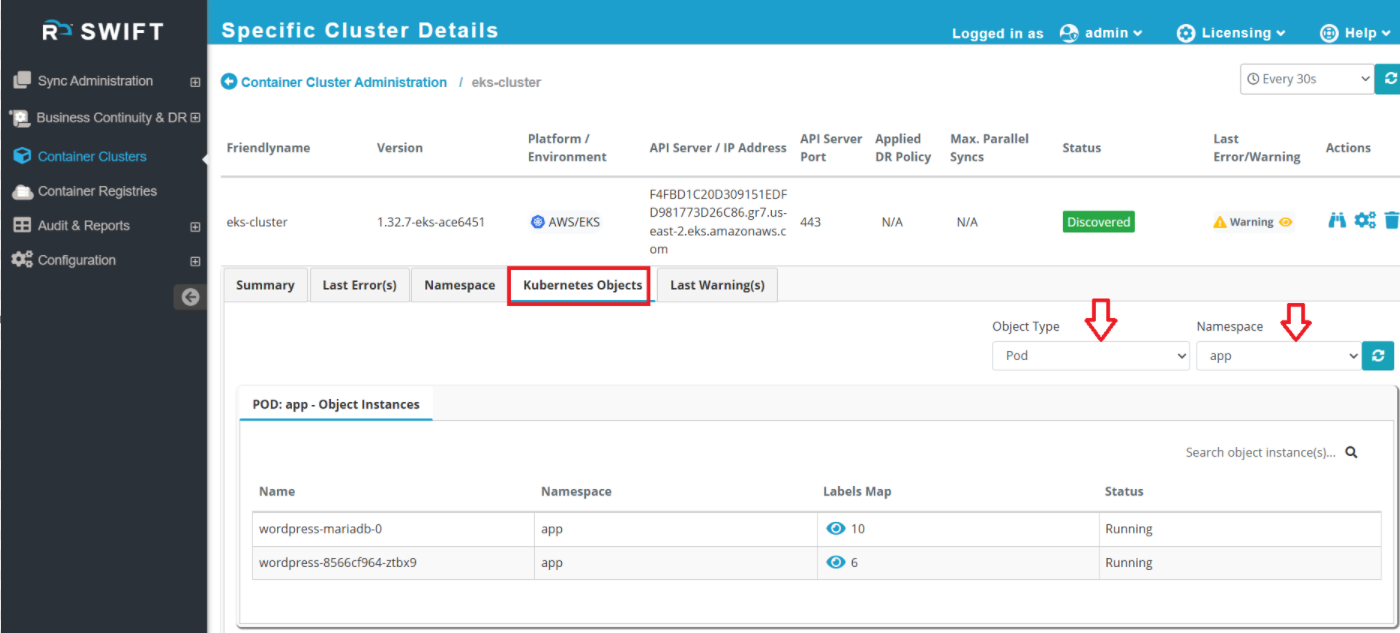Screen dimensions: 1400x633
Task: Switch to the Last Warning(s) tab
Action: [717, 285]
